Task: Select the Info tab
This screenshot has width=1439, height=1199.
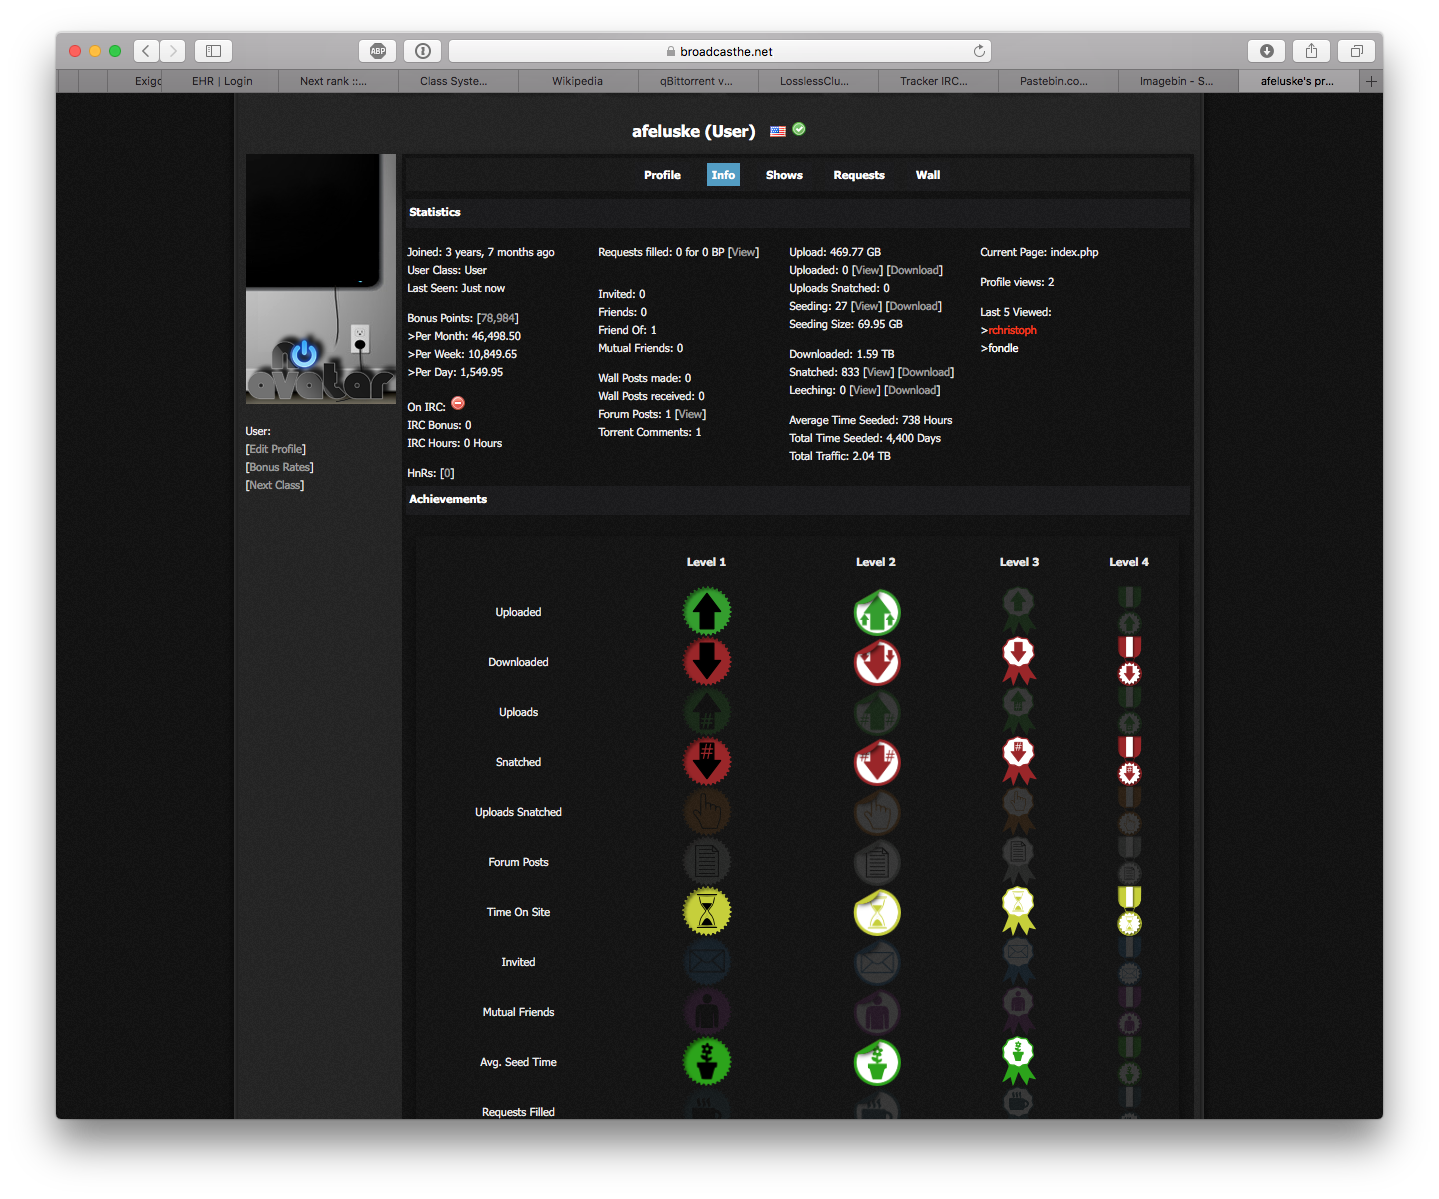Action: pos(723,175)
